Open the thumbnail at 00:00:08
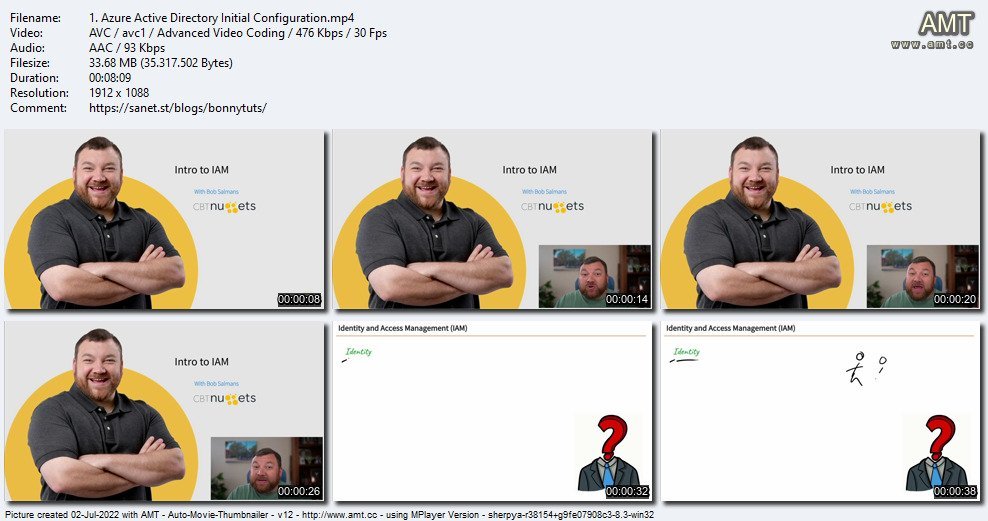Viewport: 988px width, 521px height. (x=164, y=219)
